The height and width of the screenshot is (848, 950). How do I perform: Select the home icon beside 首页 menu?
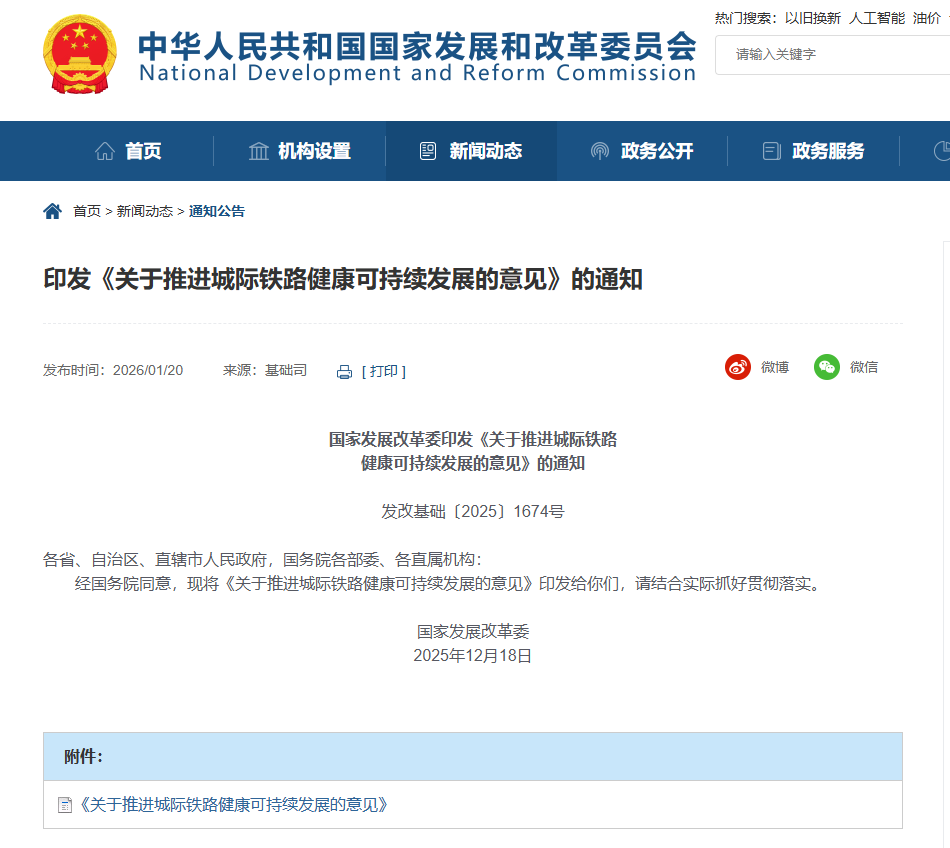pyautogui.click(x=103, y=150)
